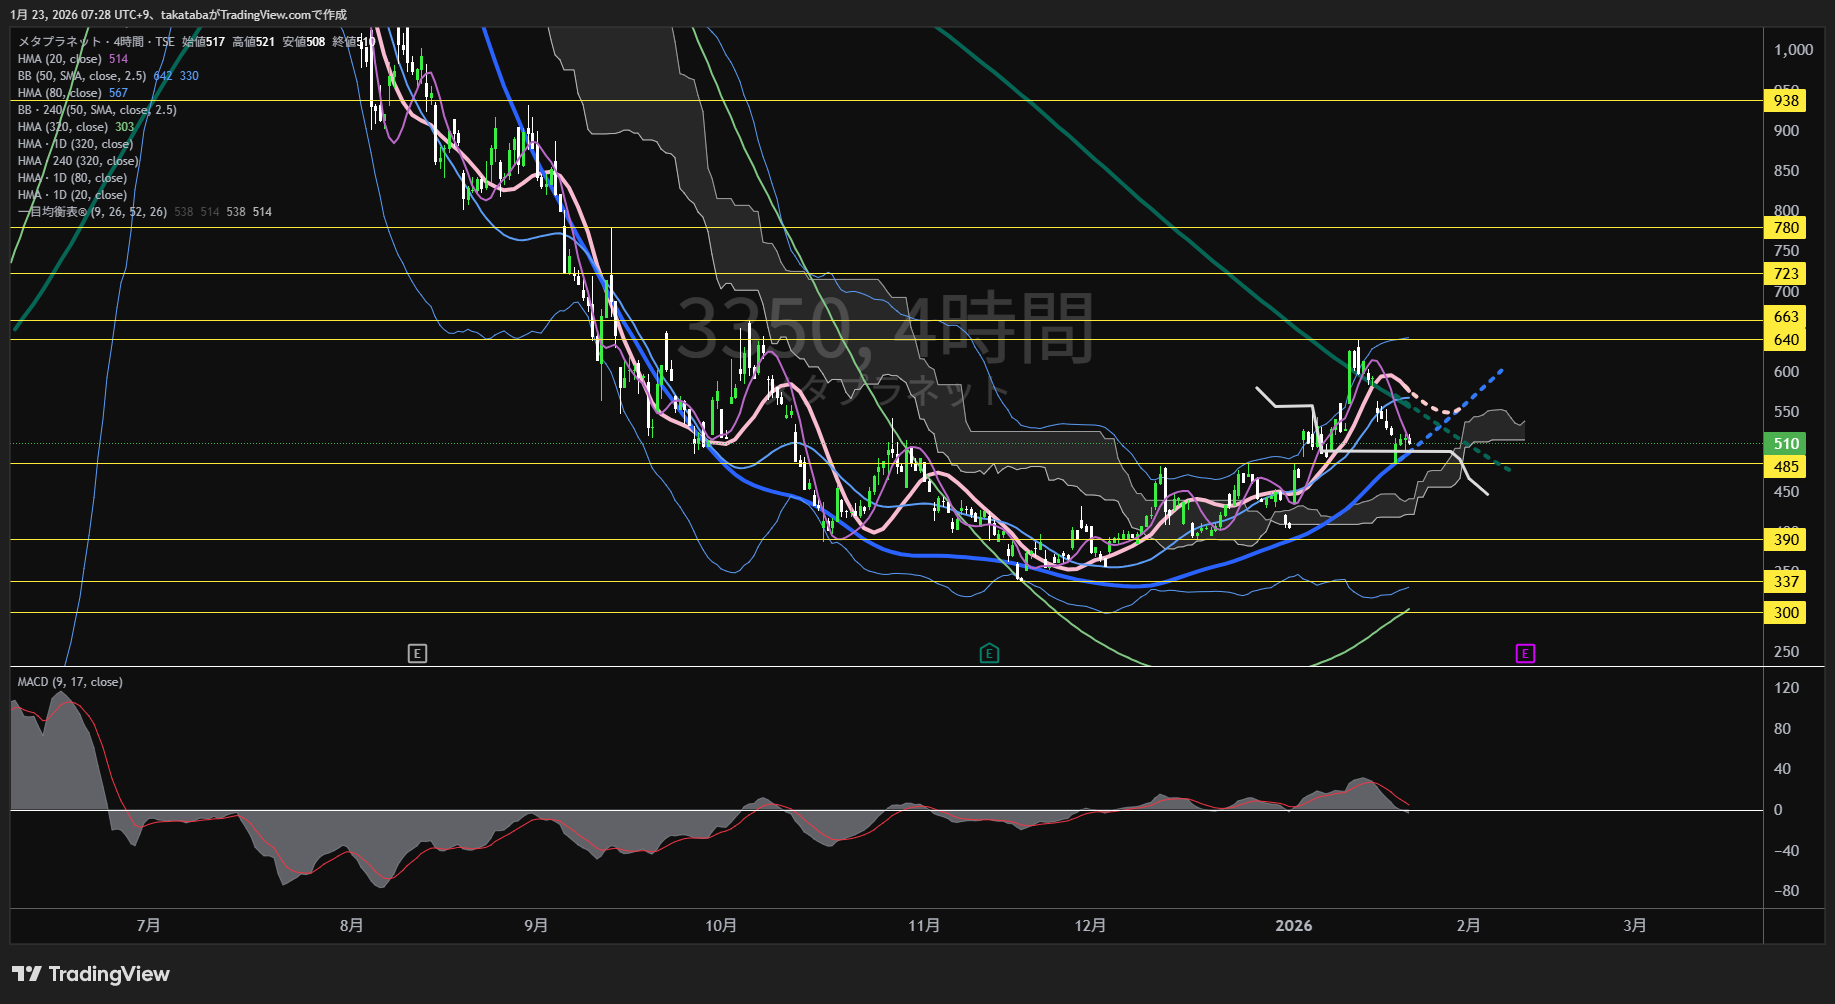Click the 2026 label on the time axis
This screenshot has width=1835, height=1004.
1293,926
